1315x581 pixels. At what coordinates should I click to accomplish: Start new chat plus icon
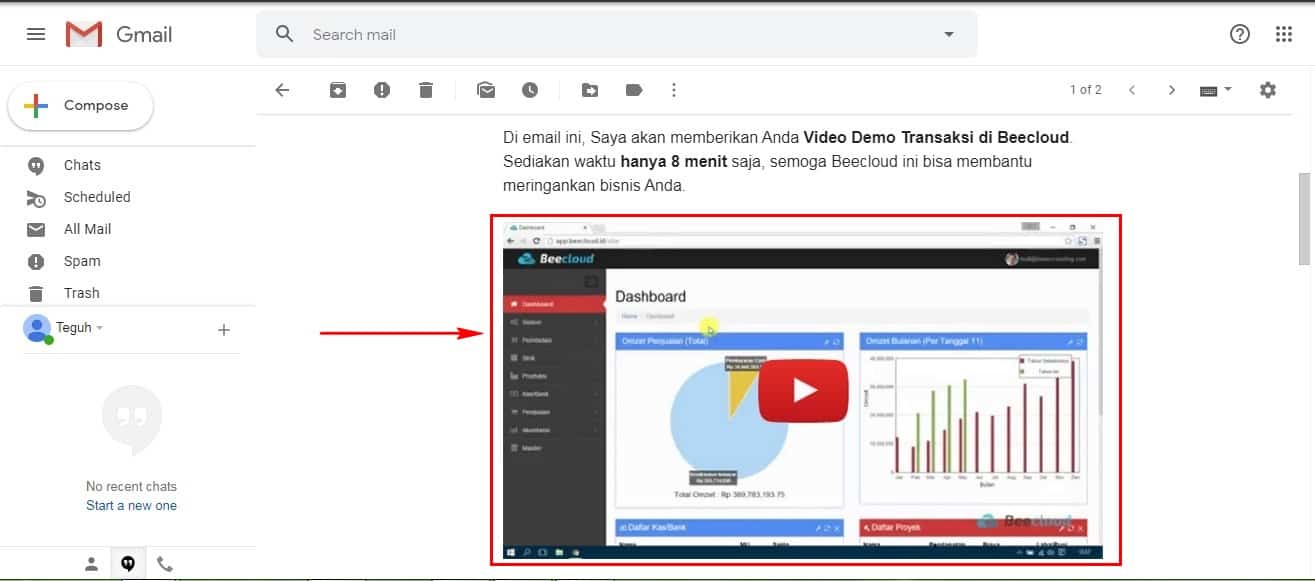(x=224, y=329)
